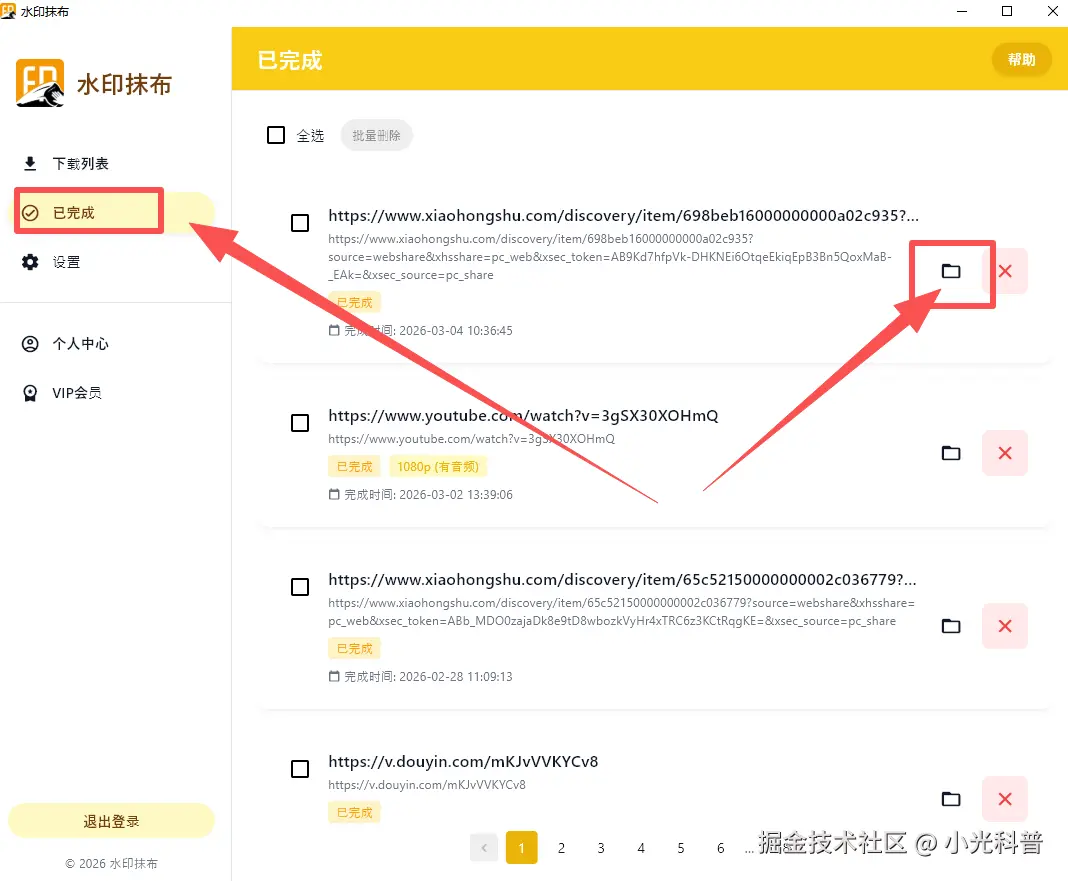Click the © 2026 水印抹布 footer text
Viewport: 1068px width, 881px height.
pos(111,863)
